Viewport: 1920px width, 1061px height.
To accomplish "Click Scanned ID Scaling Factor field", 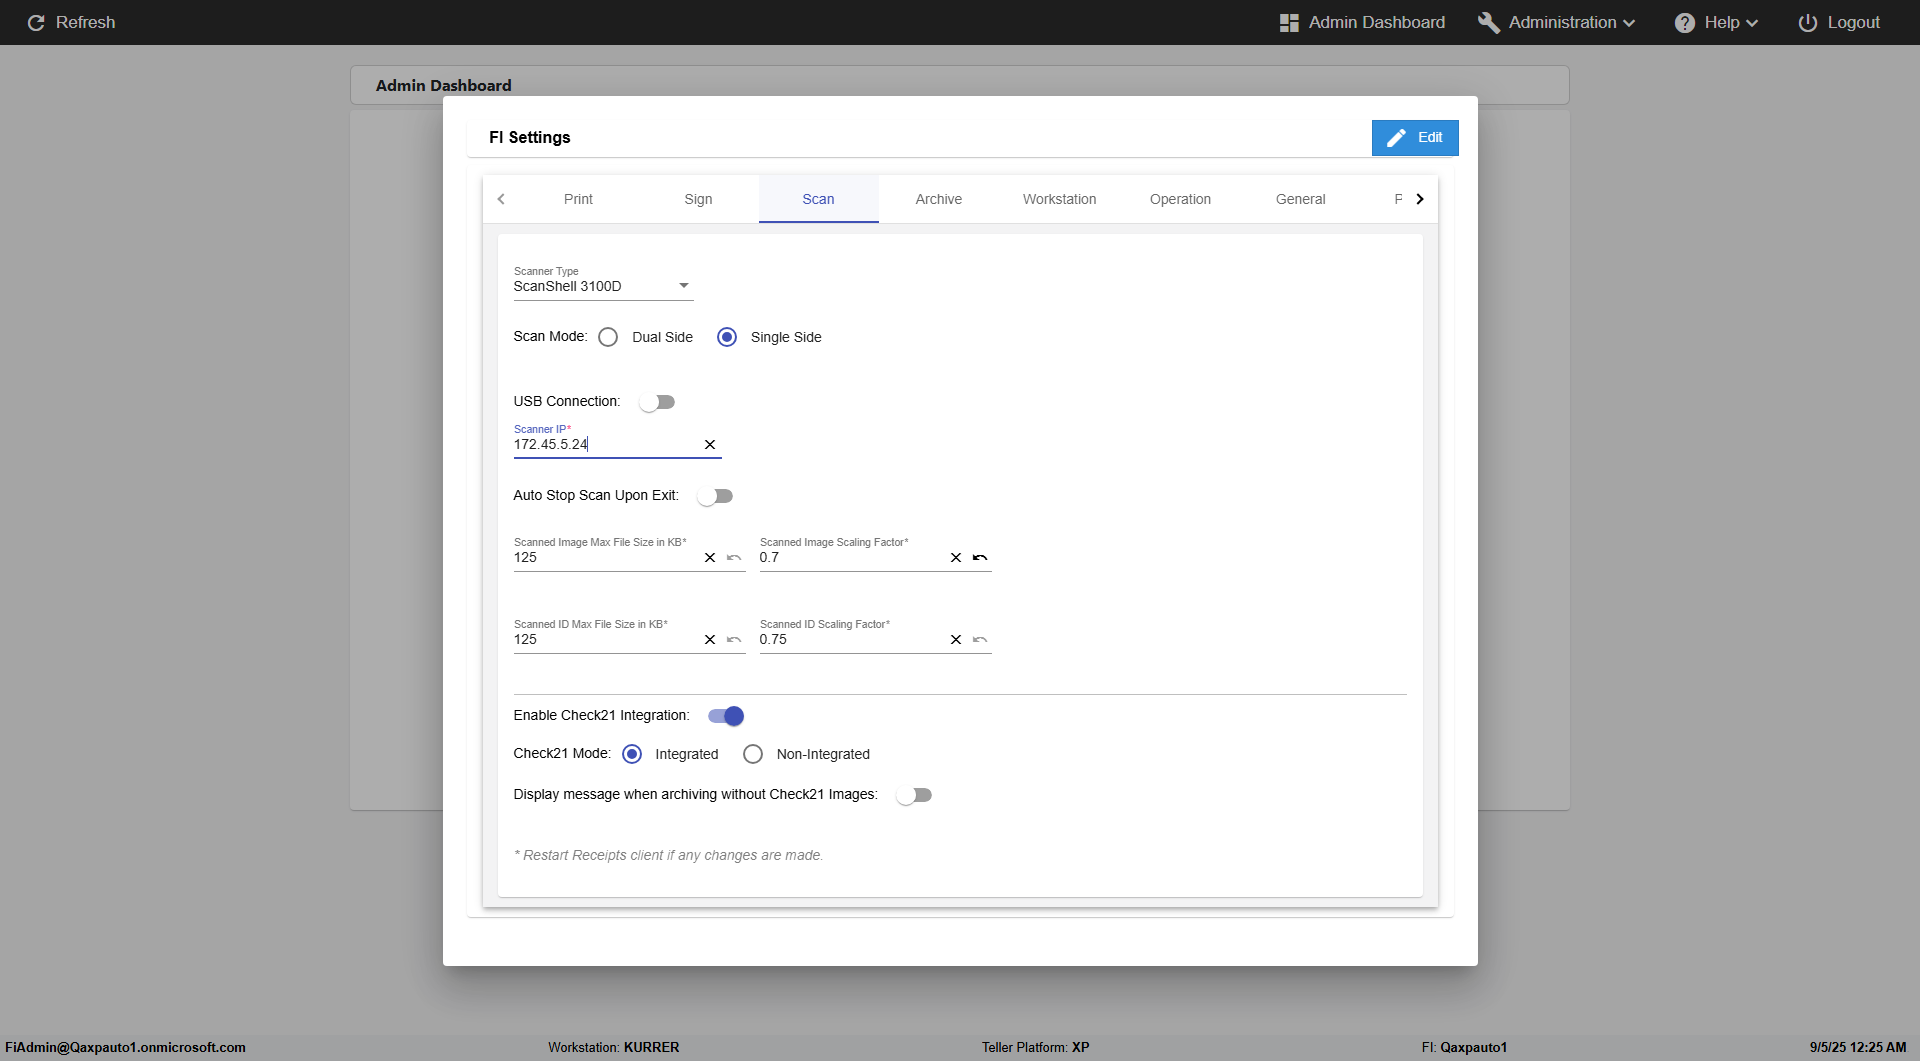I will [852, 640].
